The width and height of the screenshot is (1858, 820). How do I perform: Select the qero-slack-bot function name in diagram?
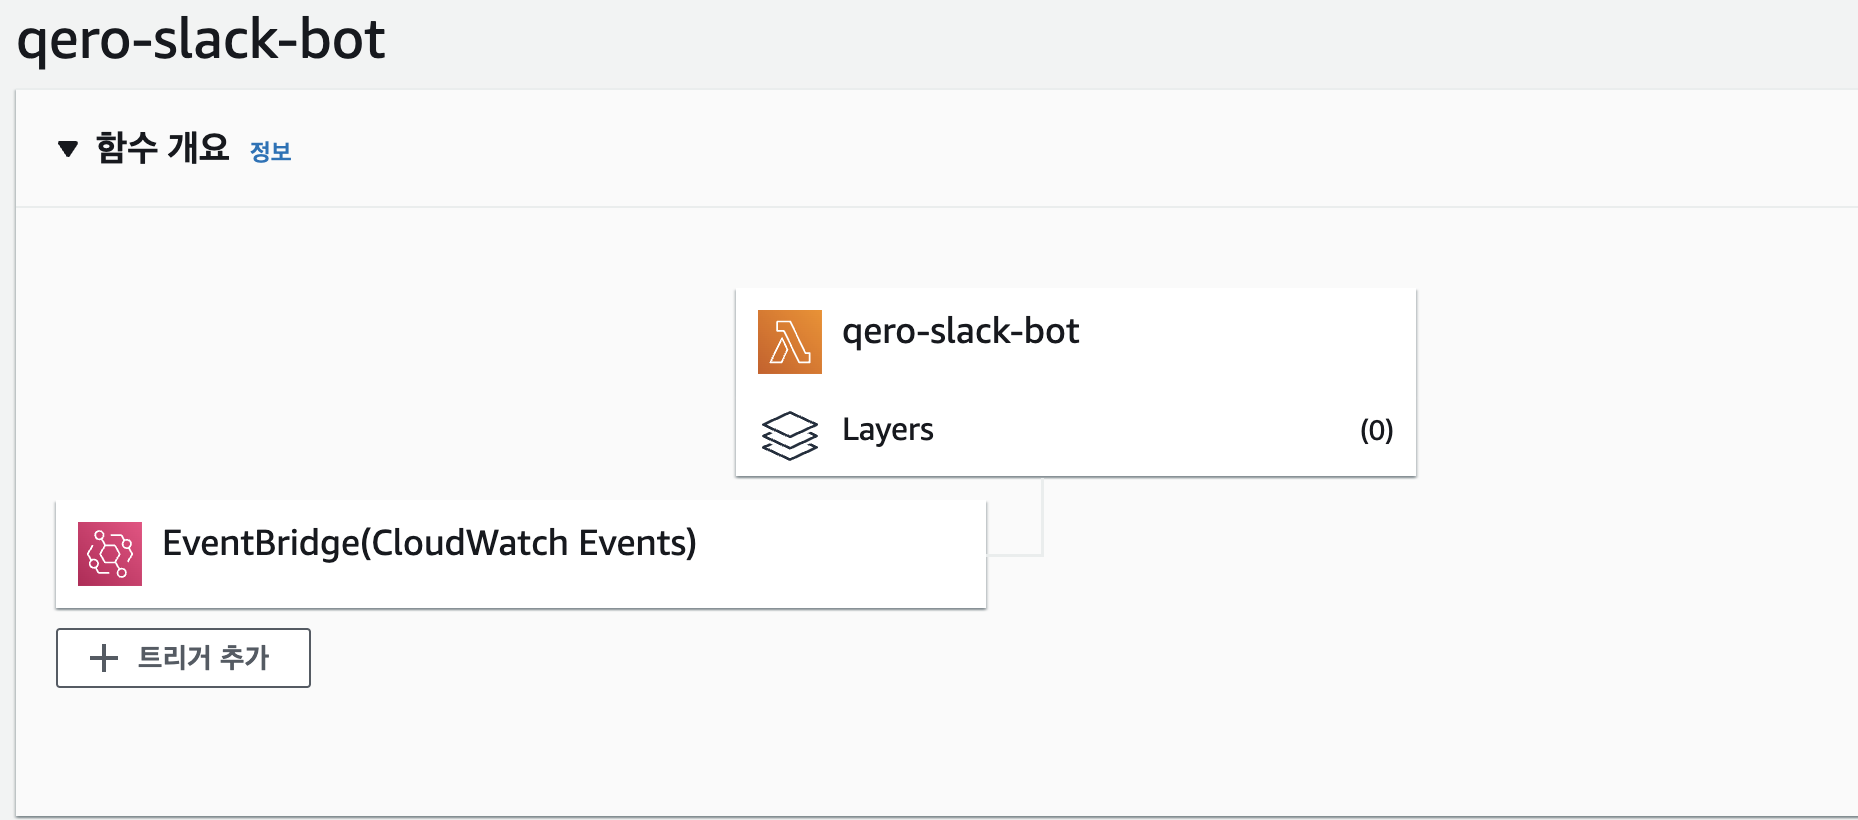(x=960, y=331)
